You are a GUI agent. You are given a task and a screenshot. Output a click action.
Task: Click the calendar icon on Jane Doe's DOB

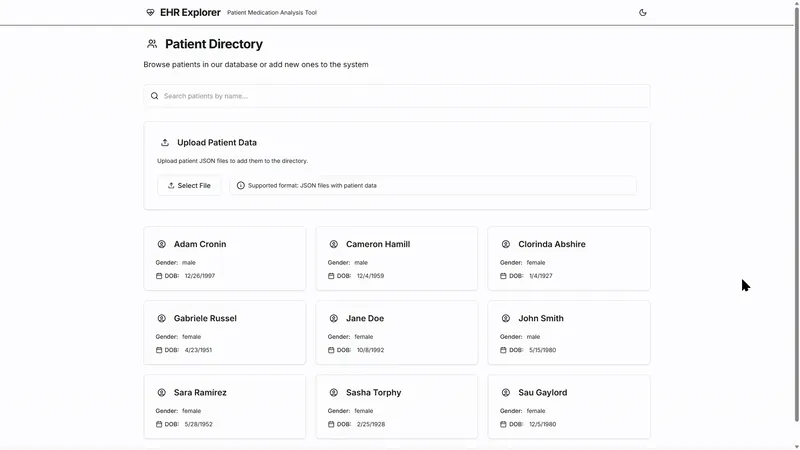tap(331, 350)
